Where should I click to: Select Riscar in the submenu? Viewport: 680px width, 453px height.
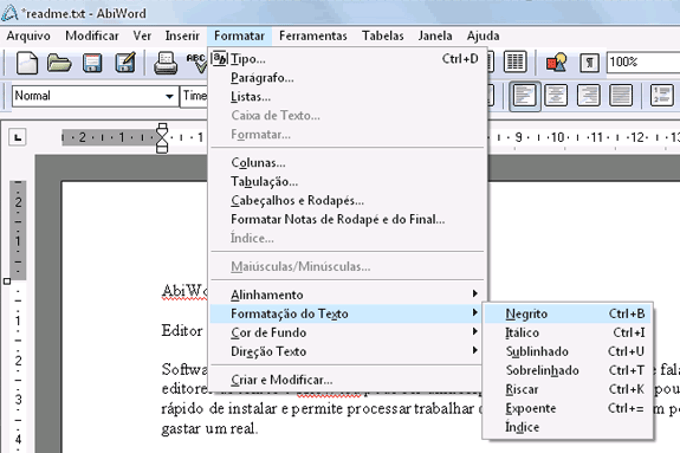click(x=567, y=389)
